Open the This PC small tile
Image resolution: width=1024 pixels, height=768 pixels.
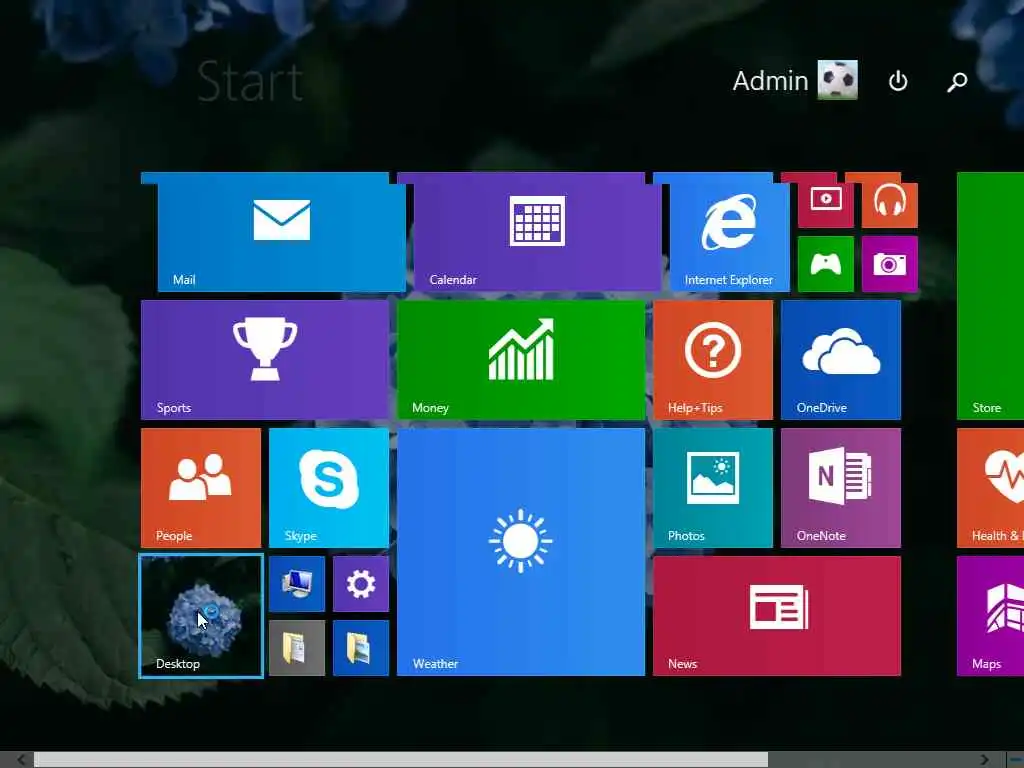pyautogui.click(x=296, y=584)
